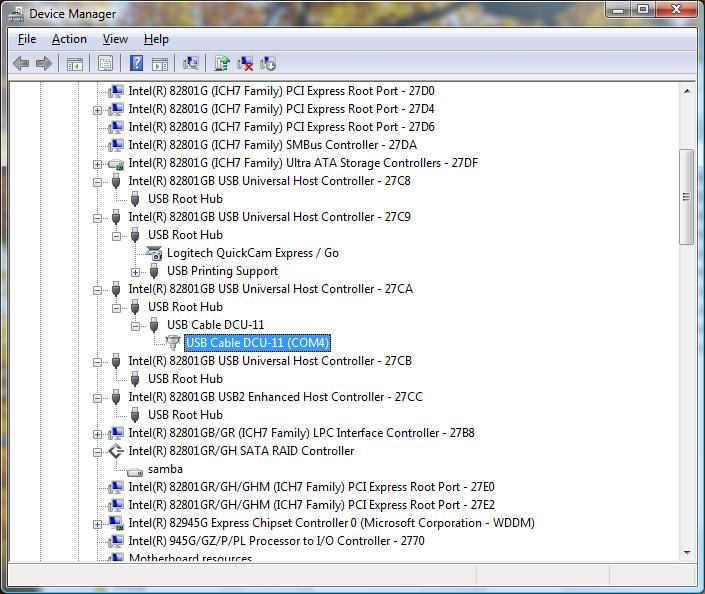Select PCI Express Root Port - 27E2
The width and height of the screenshot is (705, 594).
[311, 505]
